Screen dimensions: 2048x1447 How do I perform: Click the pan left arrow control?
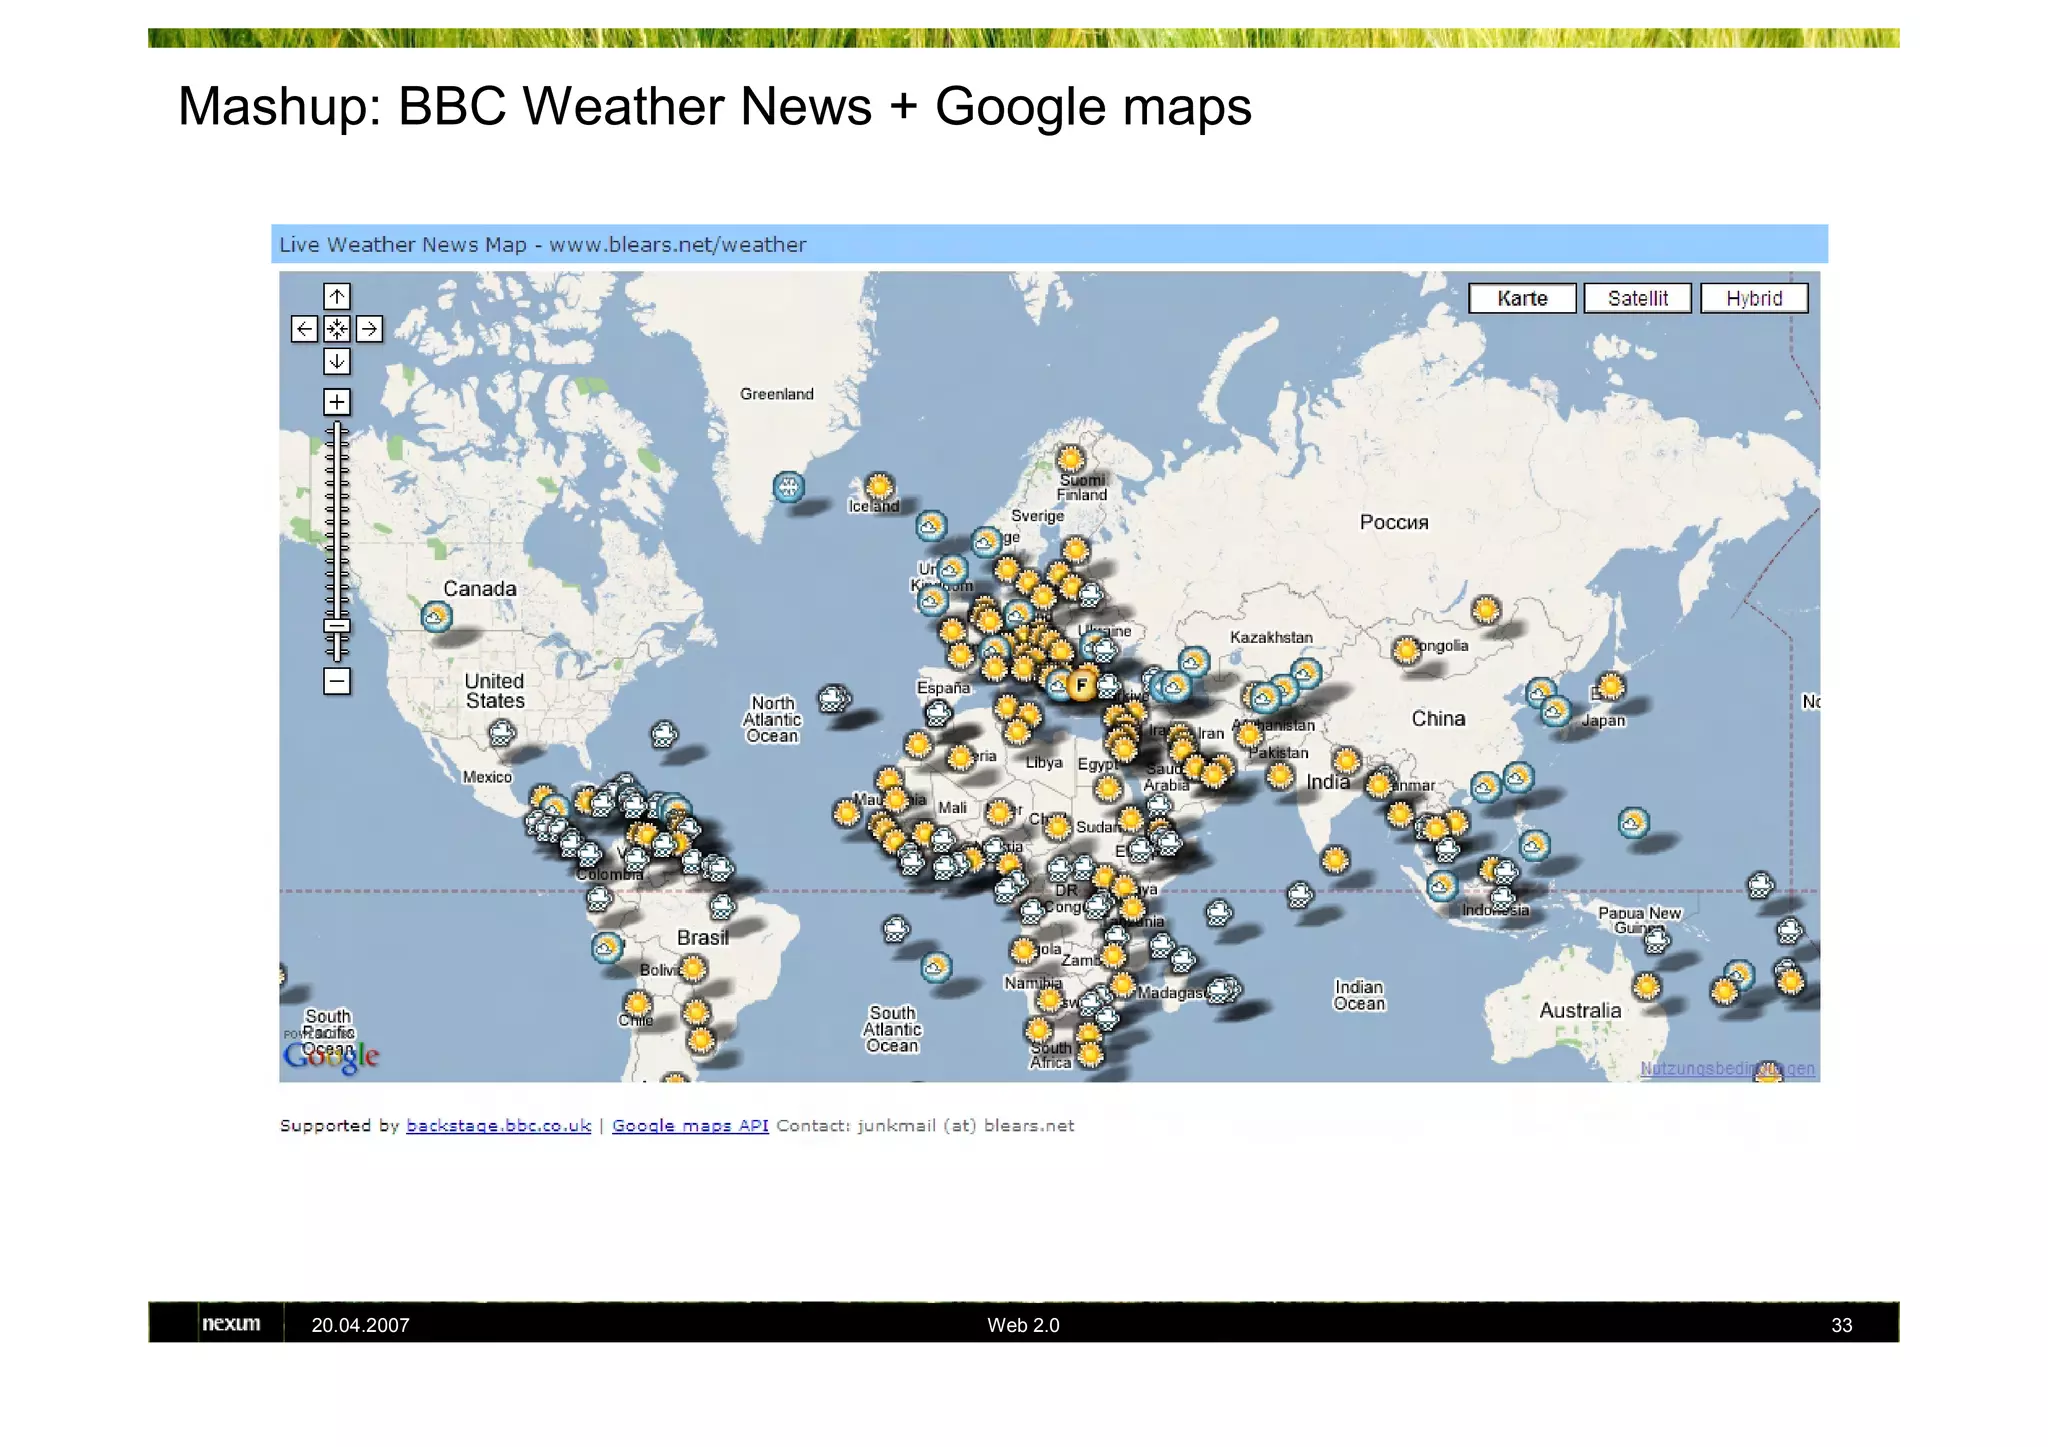[305, 329]
